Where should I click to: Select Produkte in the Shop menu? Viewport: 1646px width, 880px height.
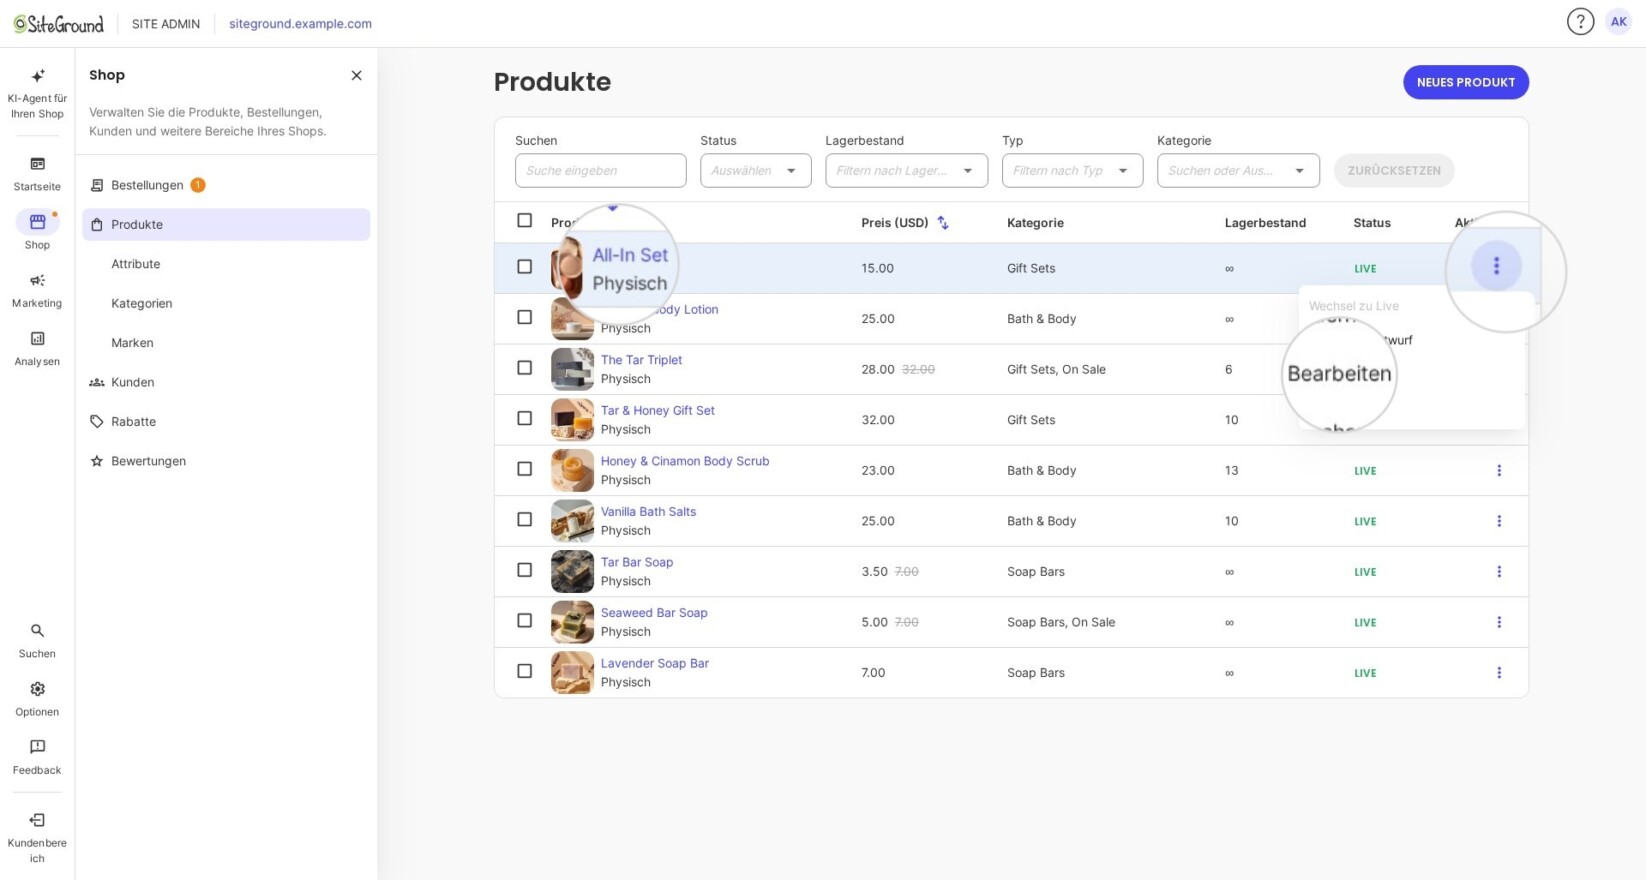click(226, 224)
